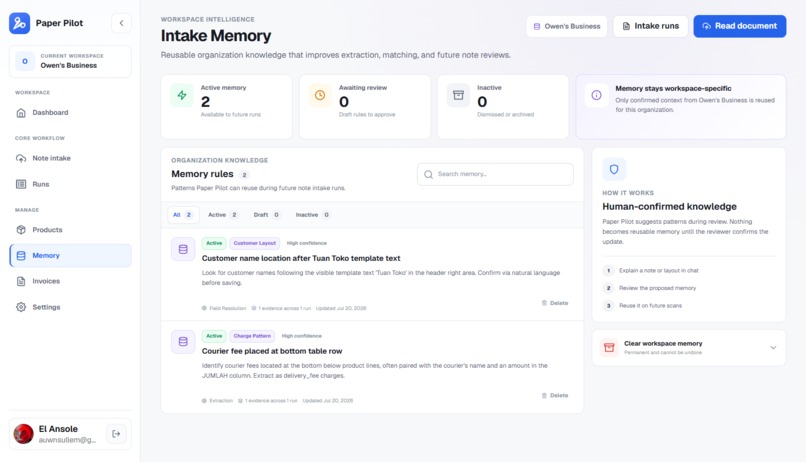Click step Review the proposed memory
The image size is (806, 462).
point(657,288)
